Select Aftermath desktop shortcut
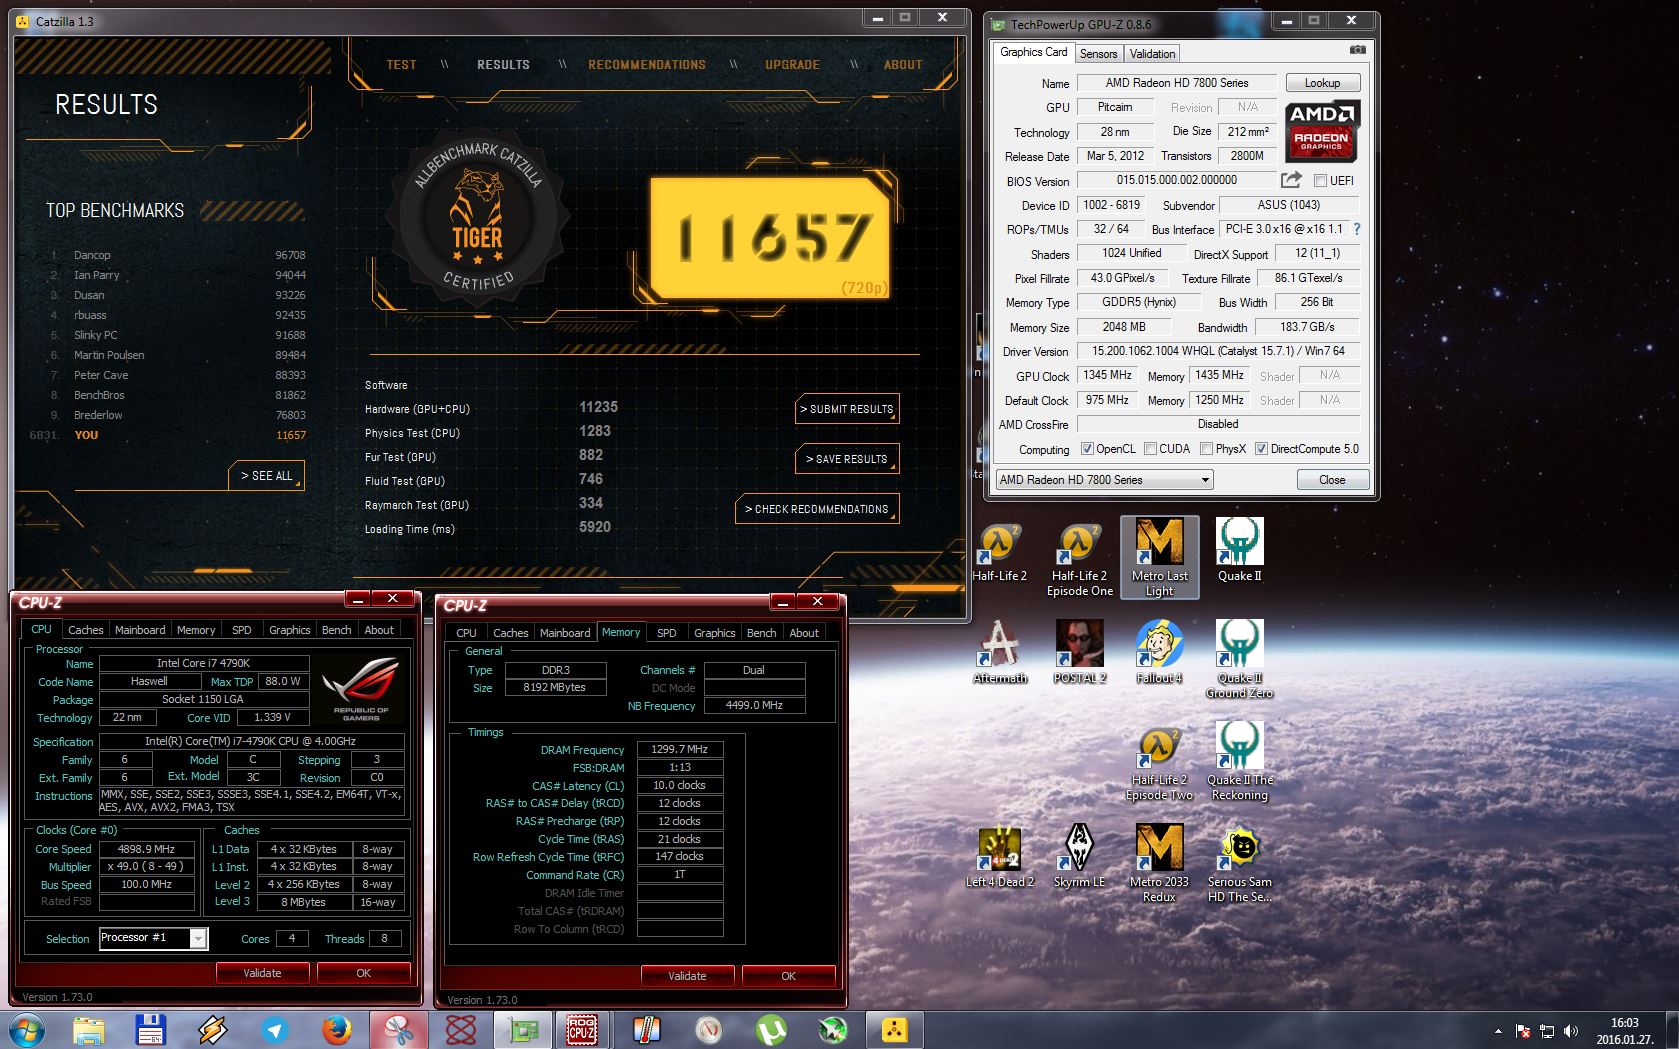 pyautogui.click(x=999, y=652)
